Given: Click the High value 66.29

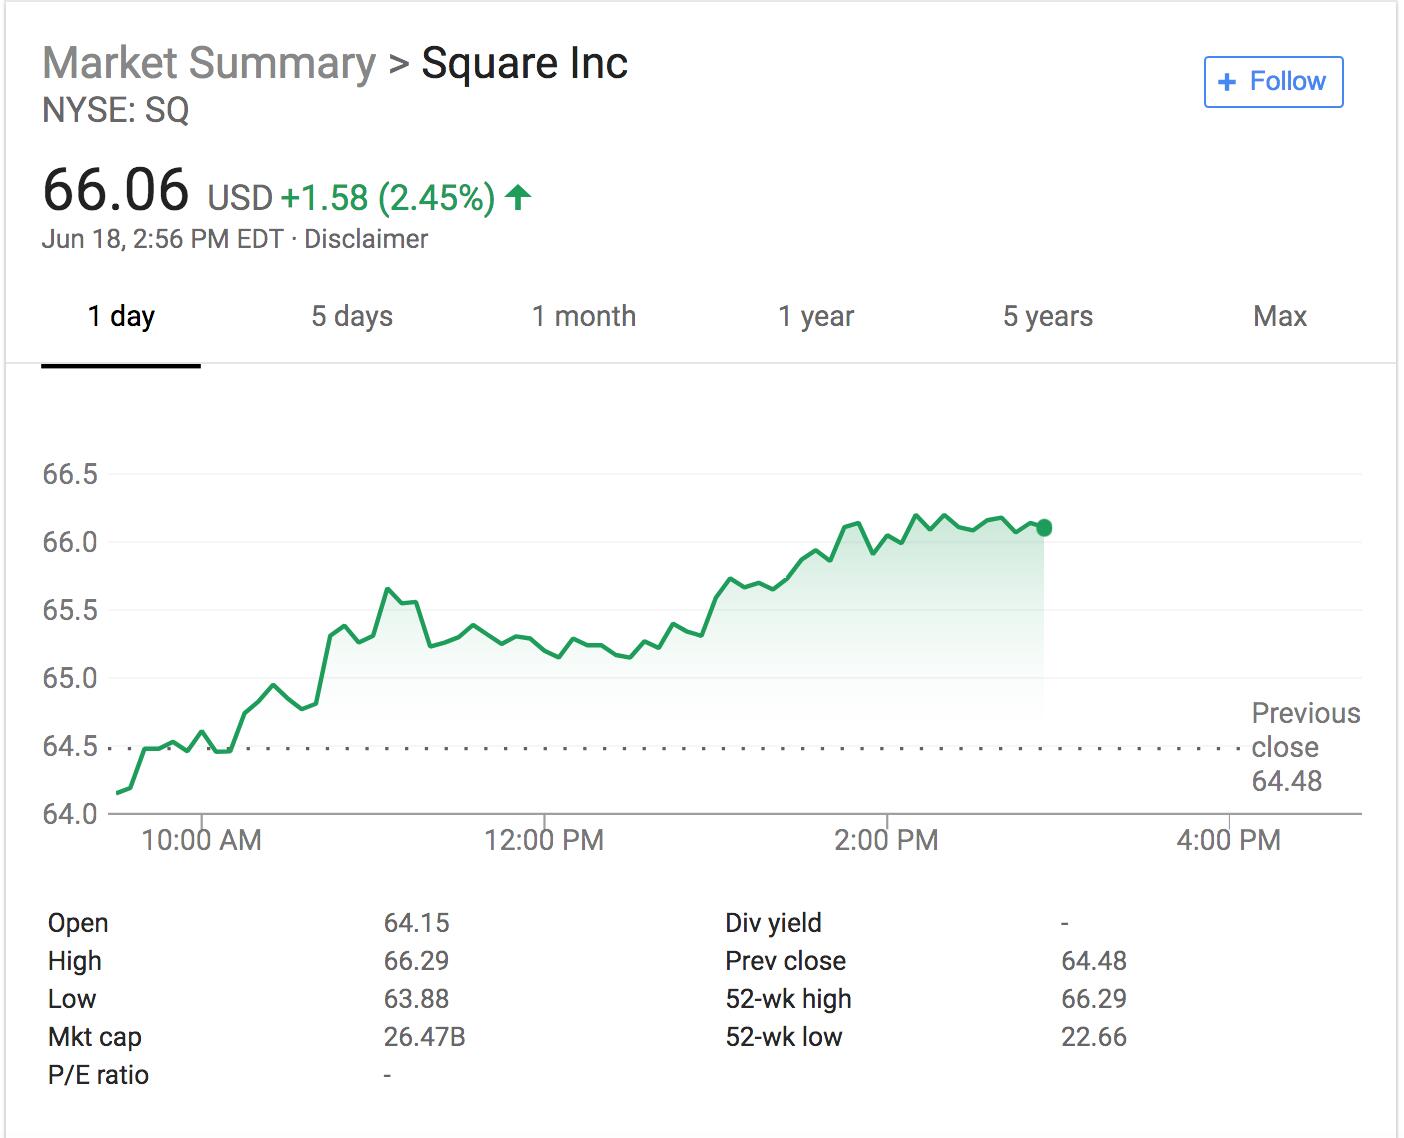Looking at the screenshot, I should click(x=417, y=961).
